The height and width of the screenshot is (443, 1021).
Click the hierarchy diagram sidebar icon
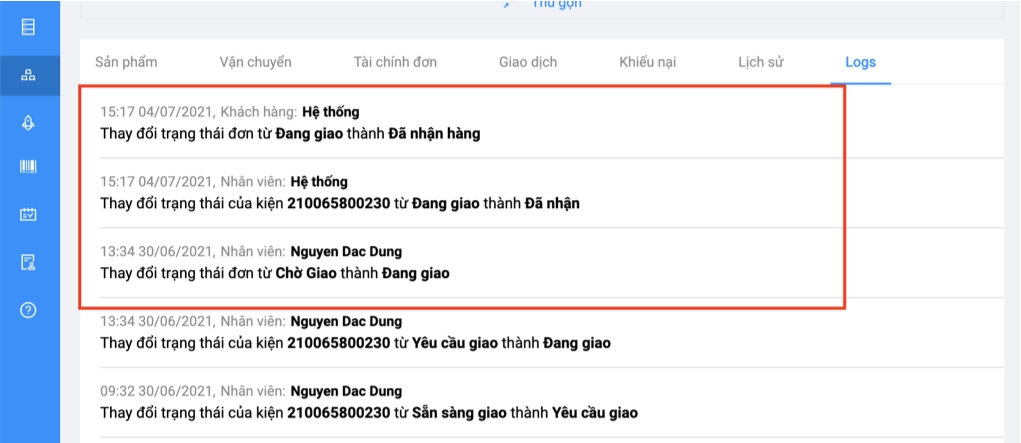(x=29, y=74)
